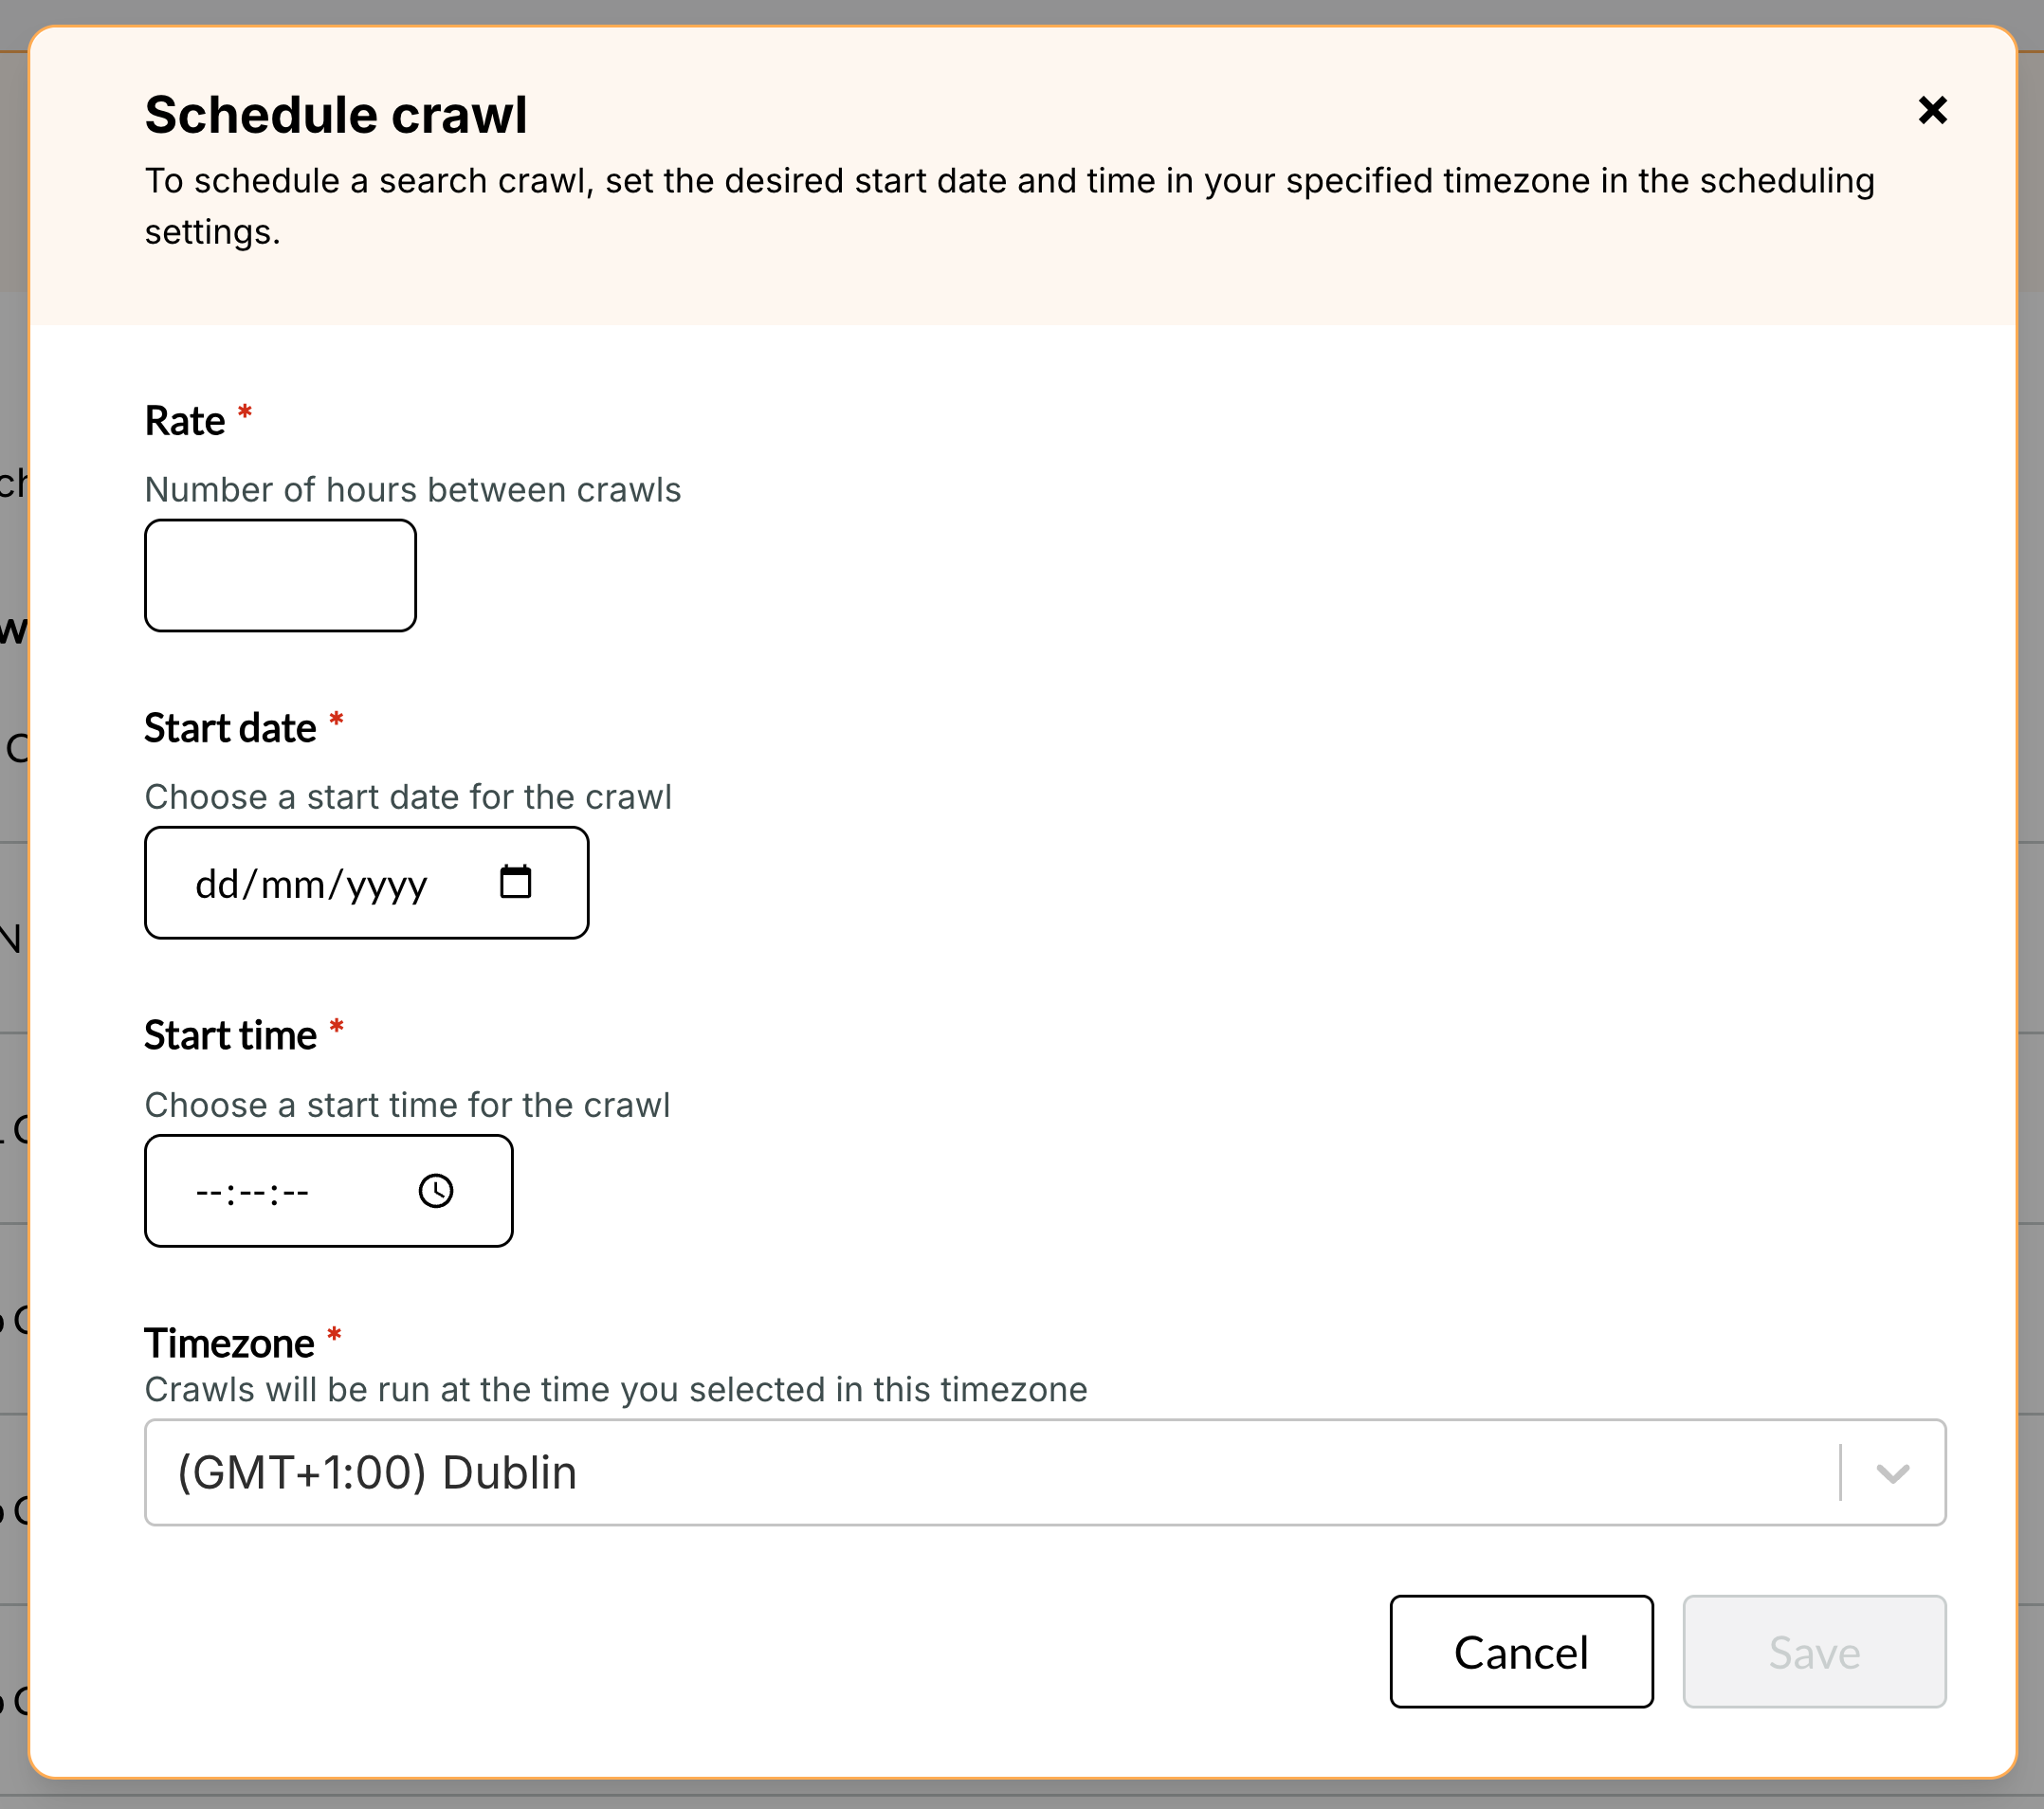The image size is (2044, 1809).
Task: Open the clock time picker icon
Action: (436, 1190)
